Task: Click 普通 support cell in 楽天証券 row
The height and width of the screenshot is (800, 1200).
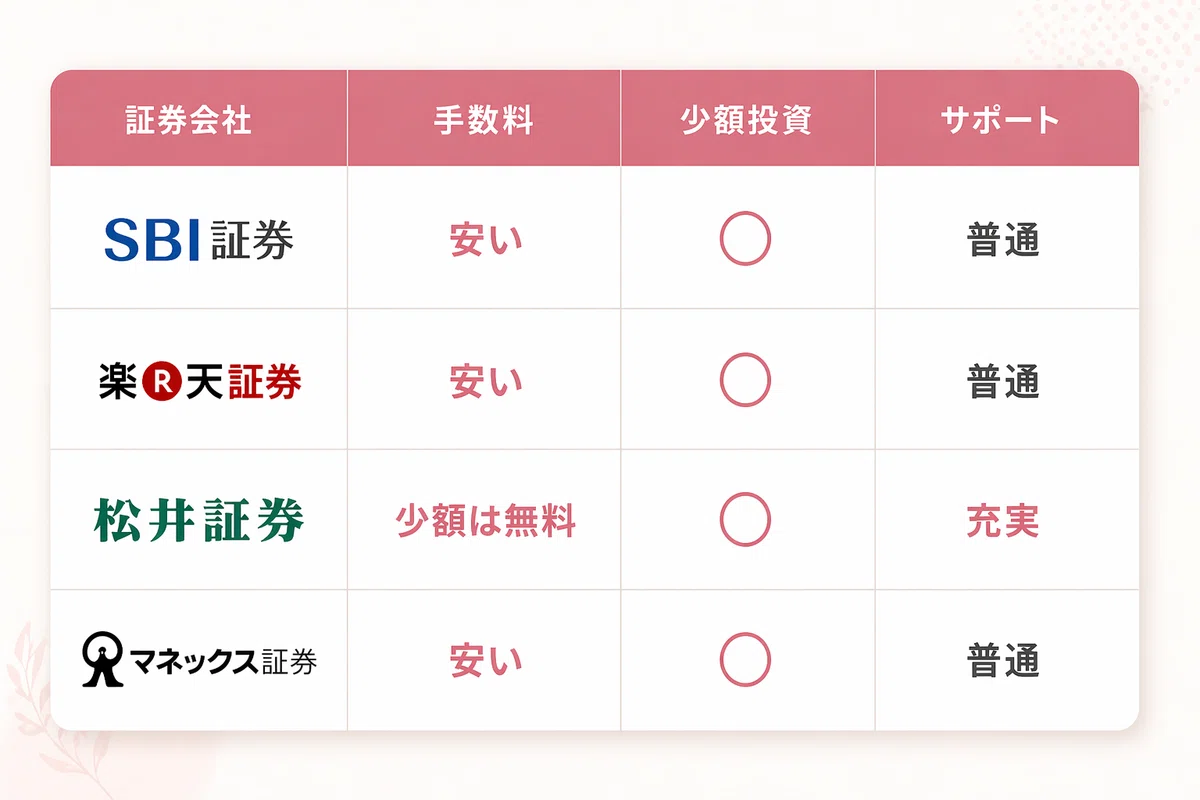Action: point(1003,381)
